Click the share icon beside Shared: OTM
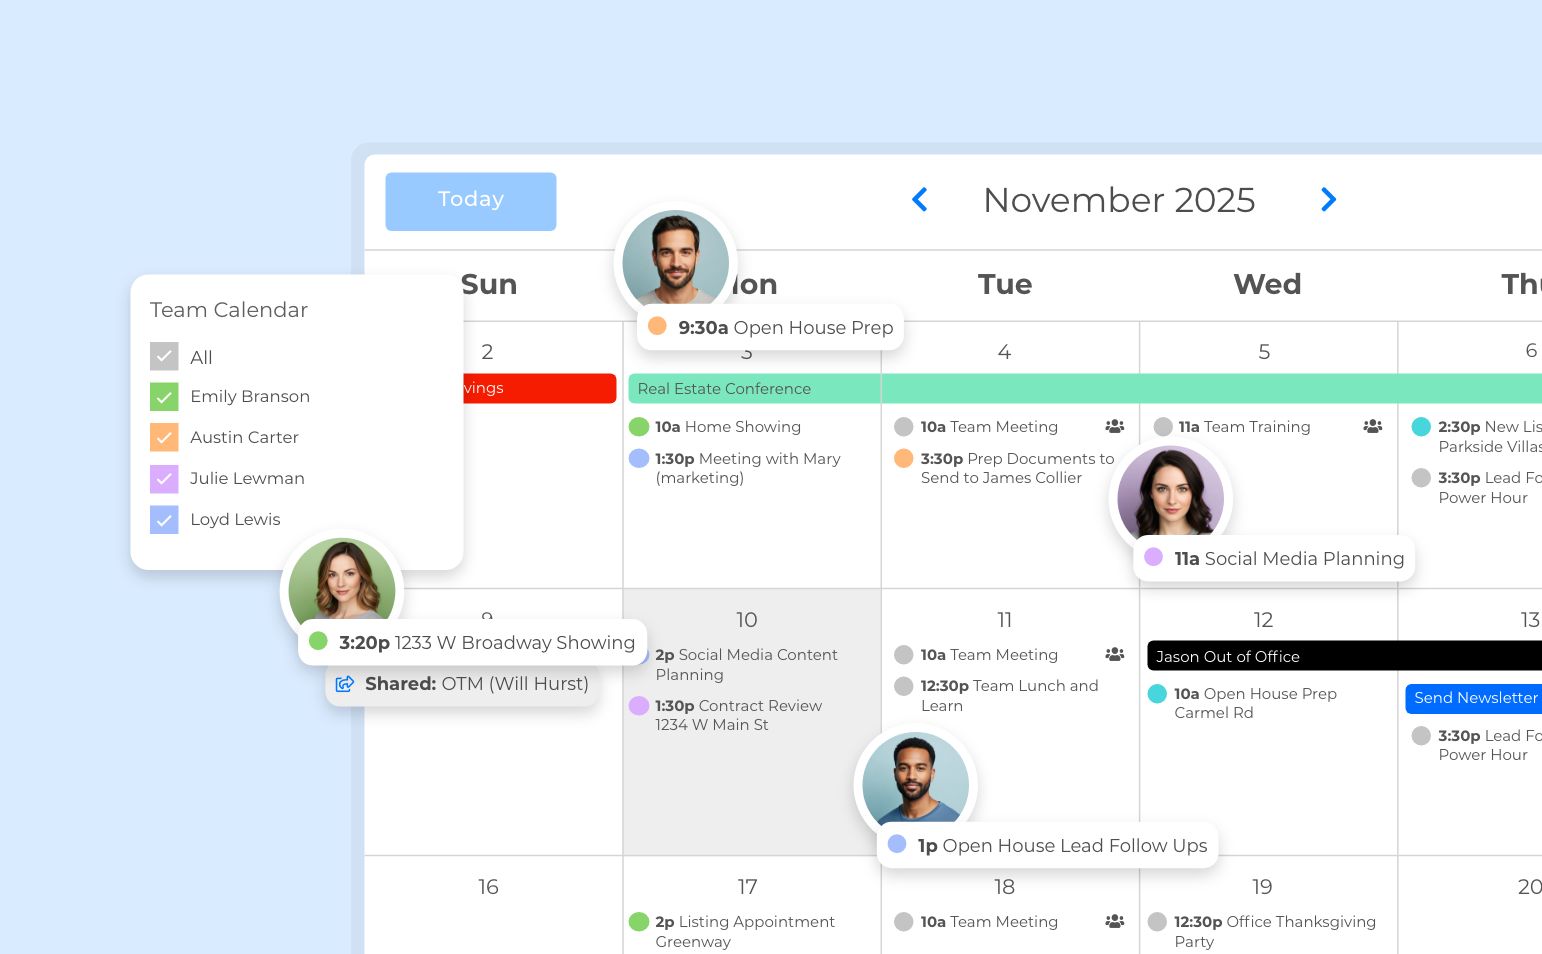This screenshot has width=1542, height=954. click(x=345, y=684)
